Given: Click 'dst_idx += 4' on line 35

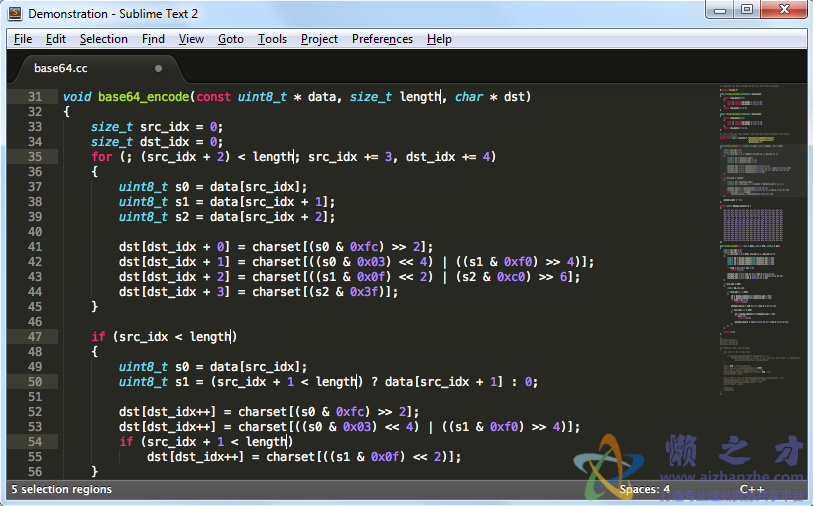Looking at the screenshot, I should (447, 157).
